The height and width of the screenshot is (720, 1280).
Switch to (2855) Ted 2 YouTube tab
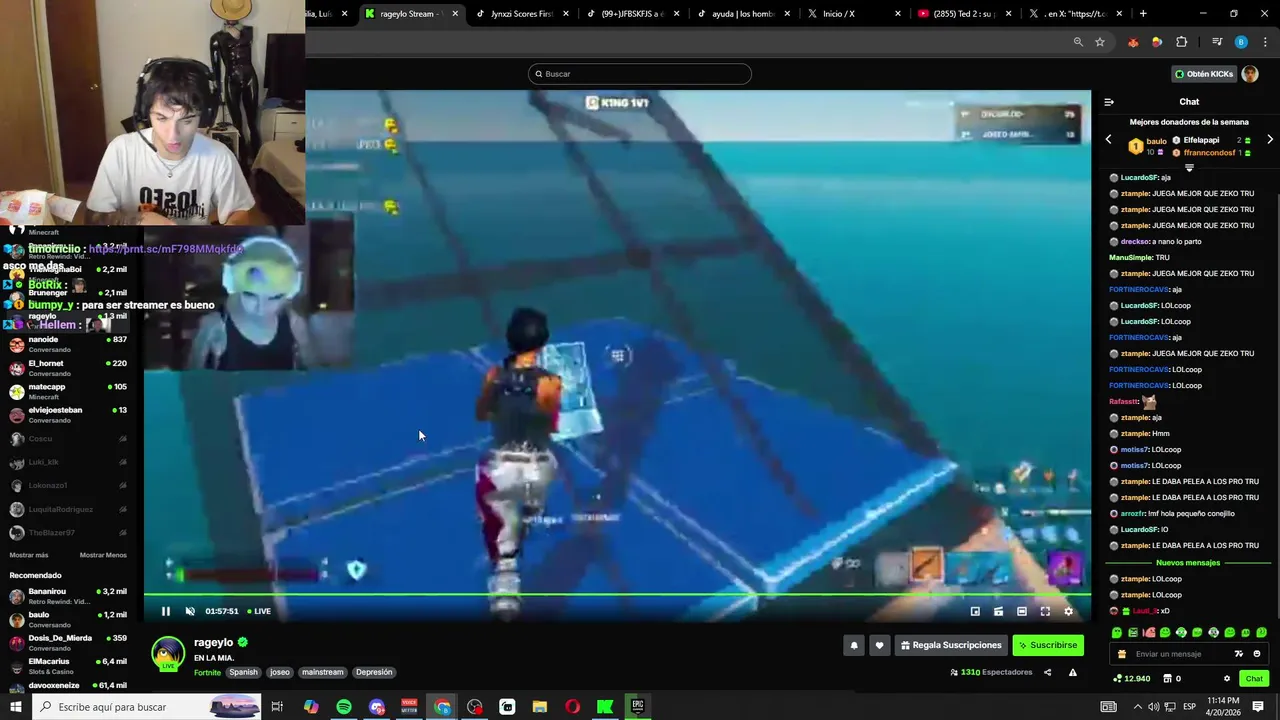(965, 14)
